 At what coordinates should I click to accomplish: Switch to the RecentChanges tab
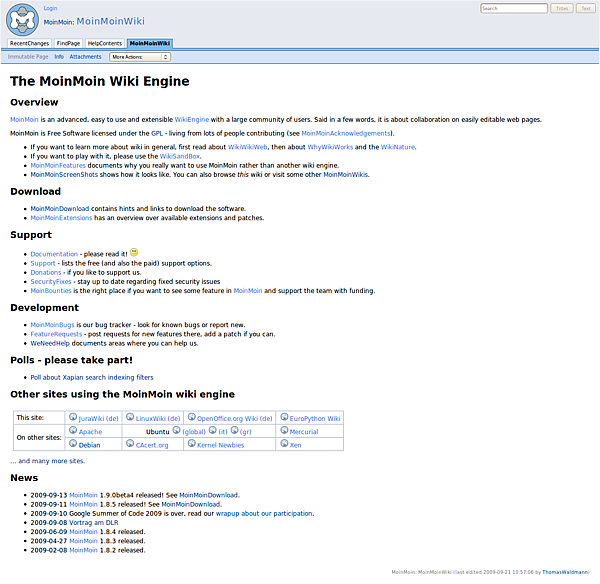coord(29,44)
